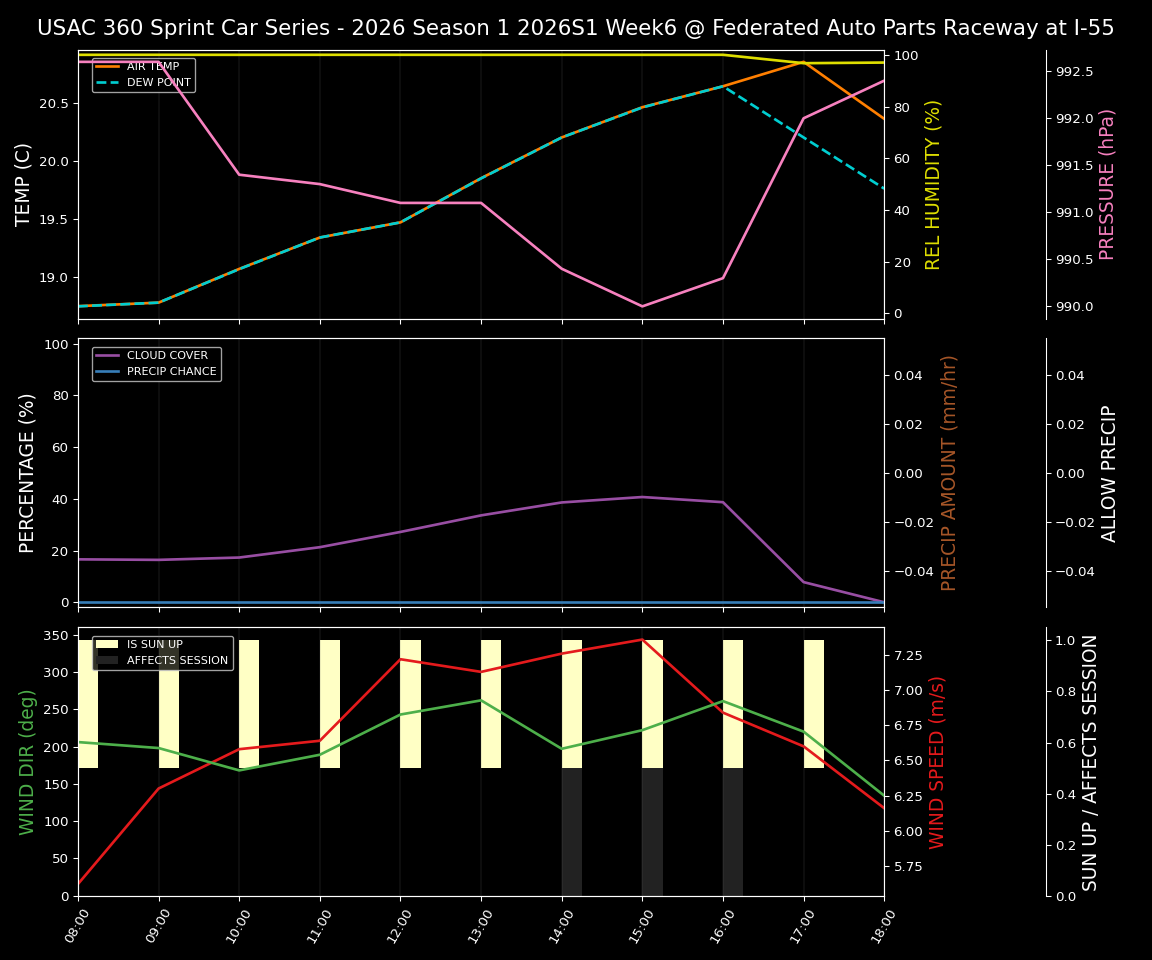Click the ALLOW PRECIP axis label
The height and width of the screenshot is (960, 1152).
1110,470
